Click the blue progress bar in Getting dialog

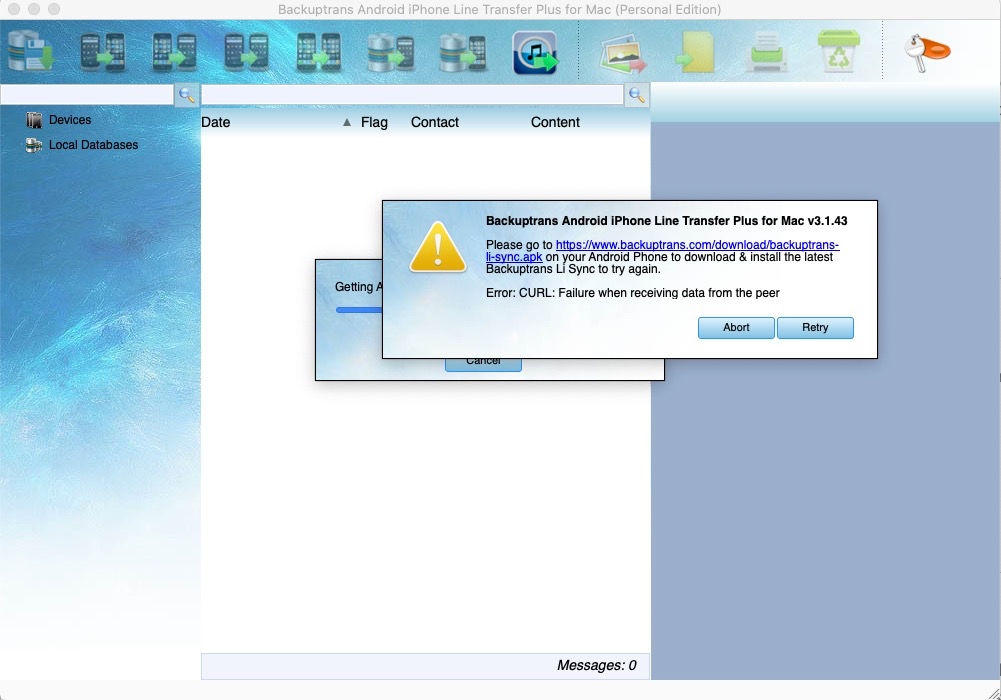tap(359, 310)
